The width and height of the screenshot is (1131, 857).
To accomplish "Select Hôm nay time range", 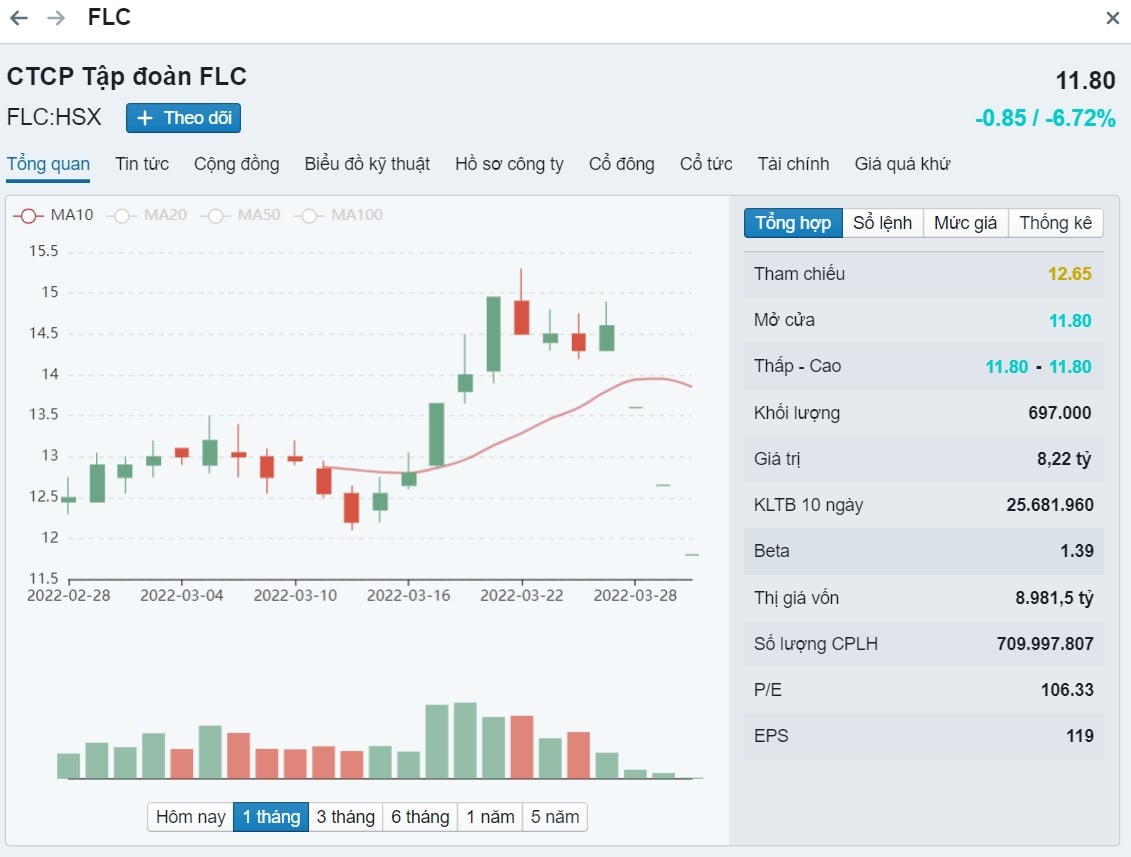I will (190, 817).
